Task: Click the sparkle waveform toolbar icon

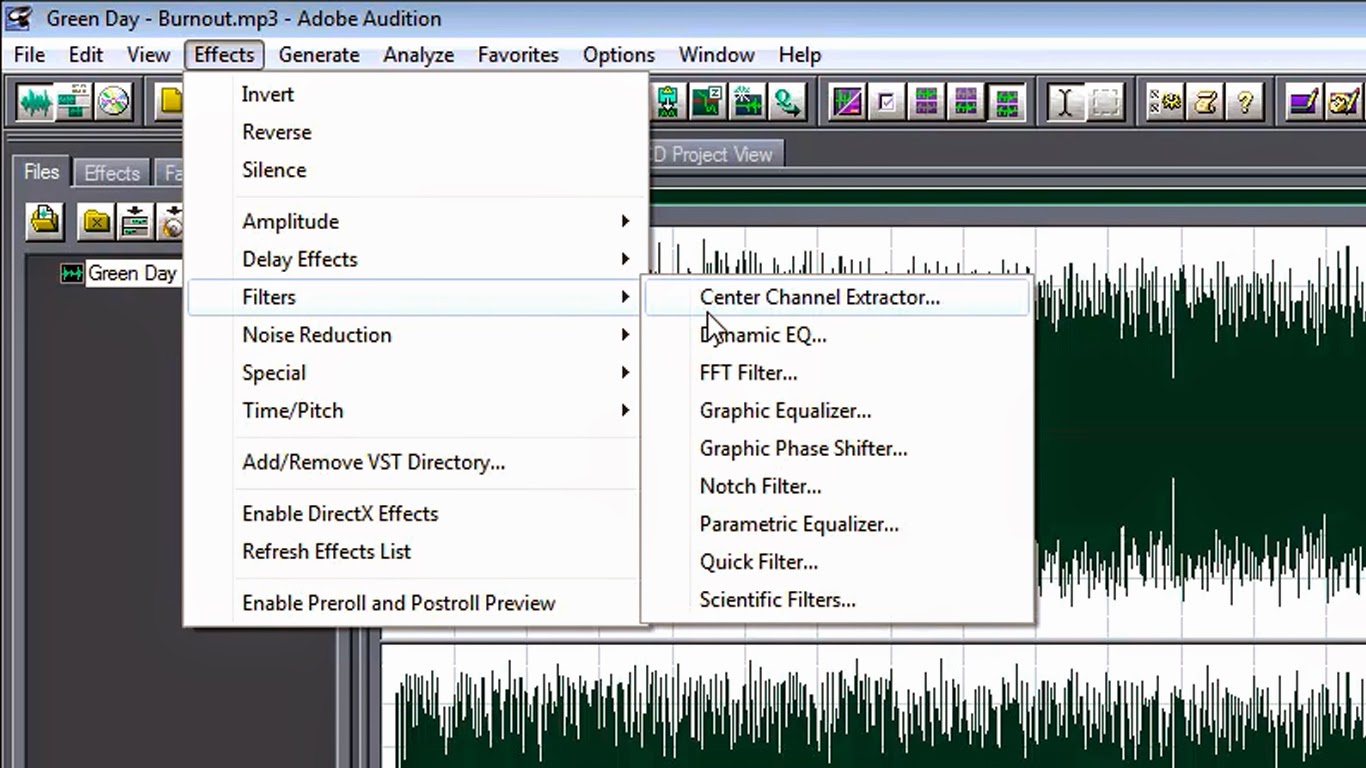Action: tap(748, 102)
